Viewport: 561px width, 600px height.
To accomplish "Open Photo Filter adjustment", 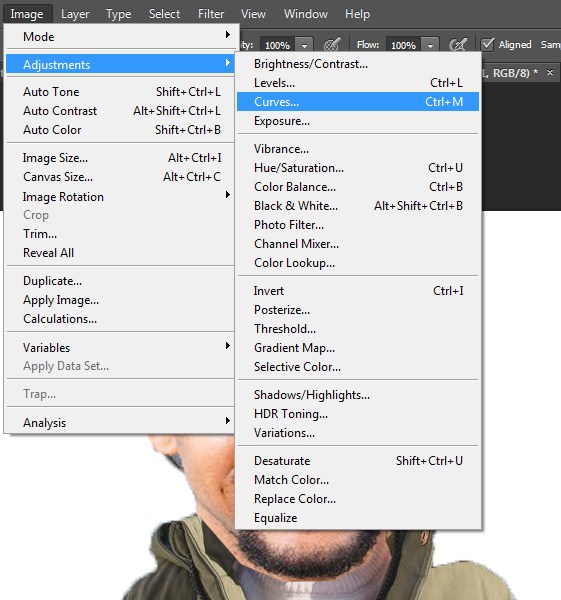I will 358,225.
